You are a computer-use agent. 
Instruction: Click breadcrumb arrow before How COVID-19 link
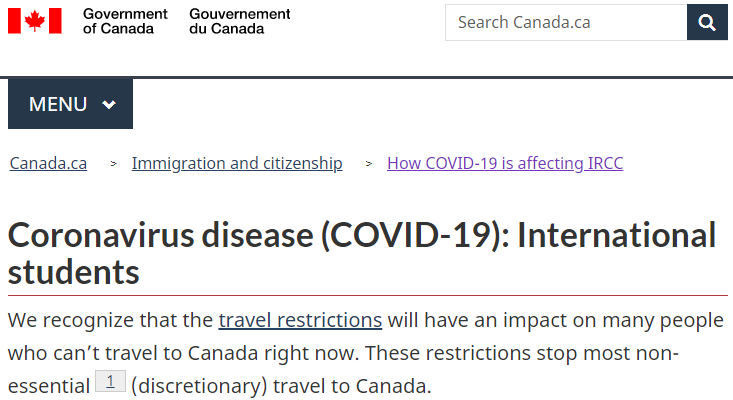tap(368, 164)
